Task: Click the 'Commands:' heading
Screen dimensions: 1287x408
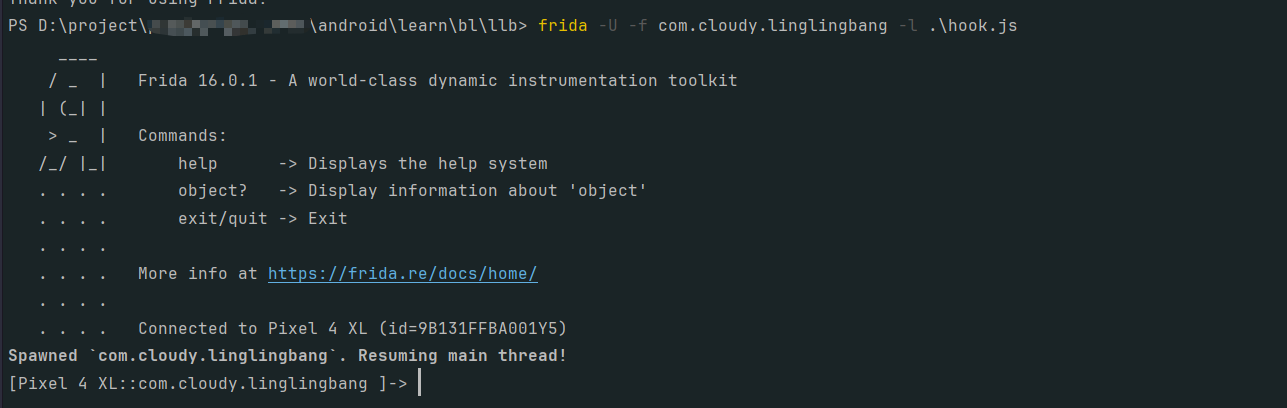Action: pos(182,135)
